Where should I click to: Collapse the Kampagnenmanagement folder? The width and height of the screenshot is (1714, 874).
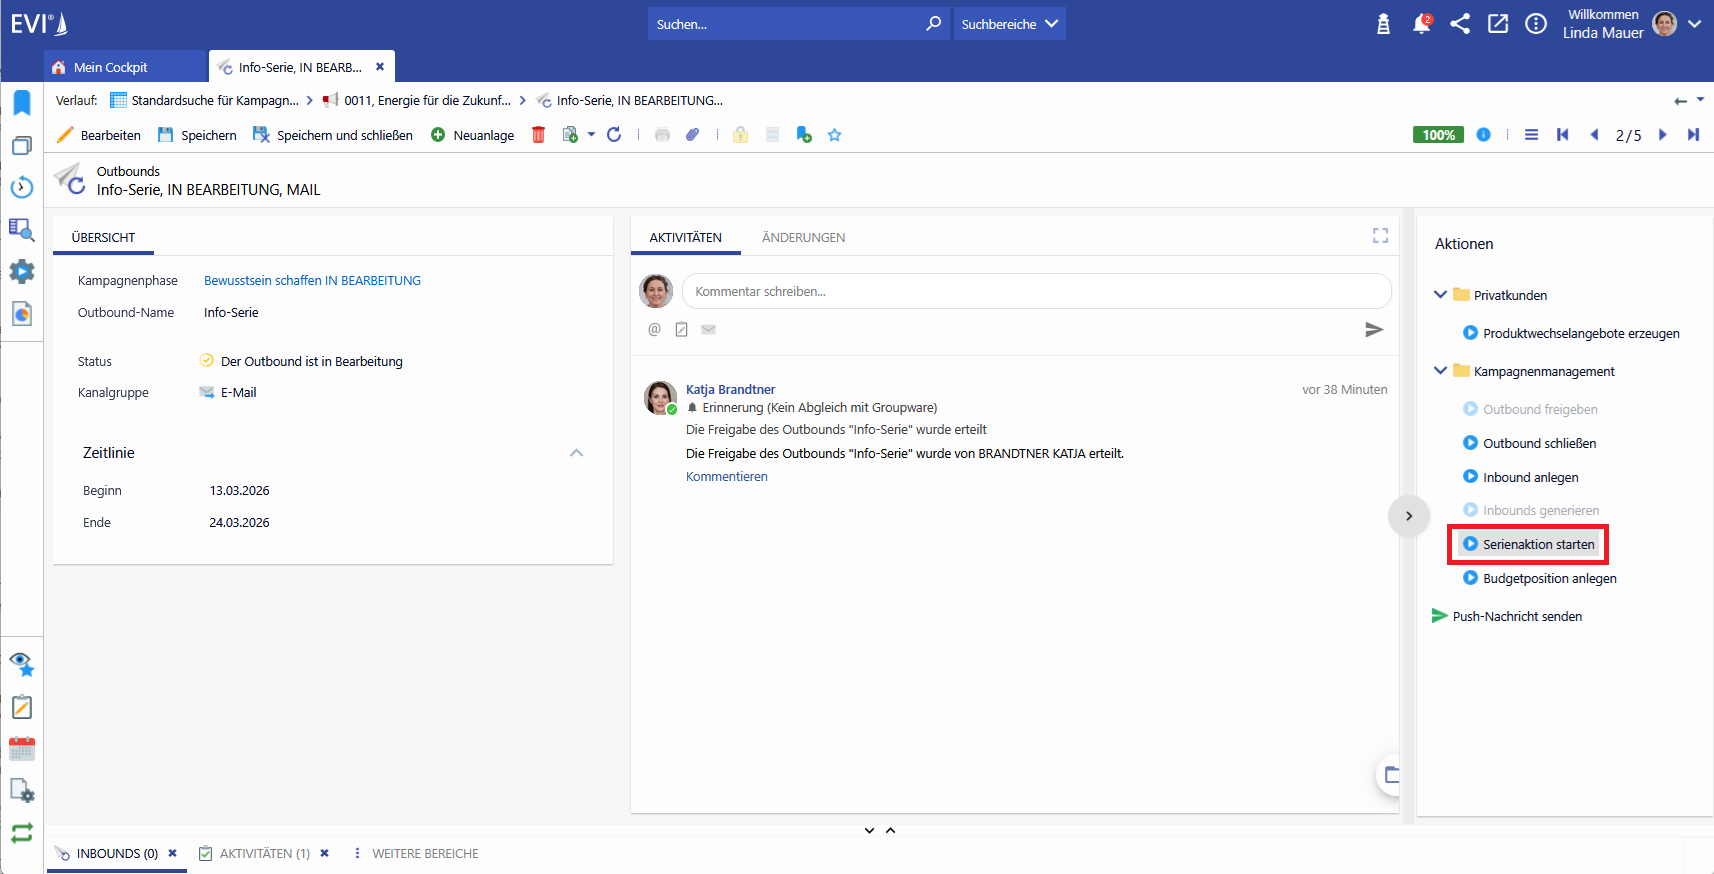coord(1440,371)
